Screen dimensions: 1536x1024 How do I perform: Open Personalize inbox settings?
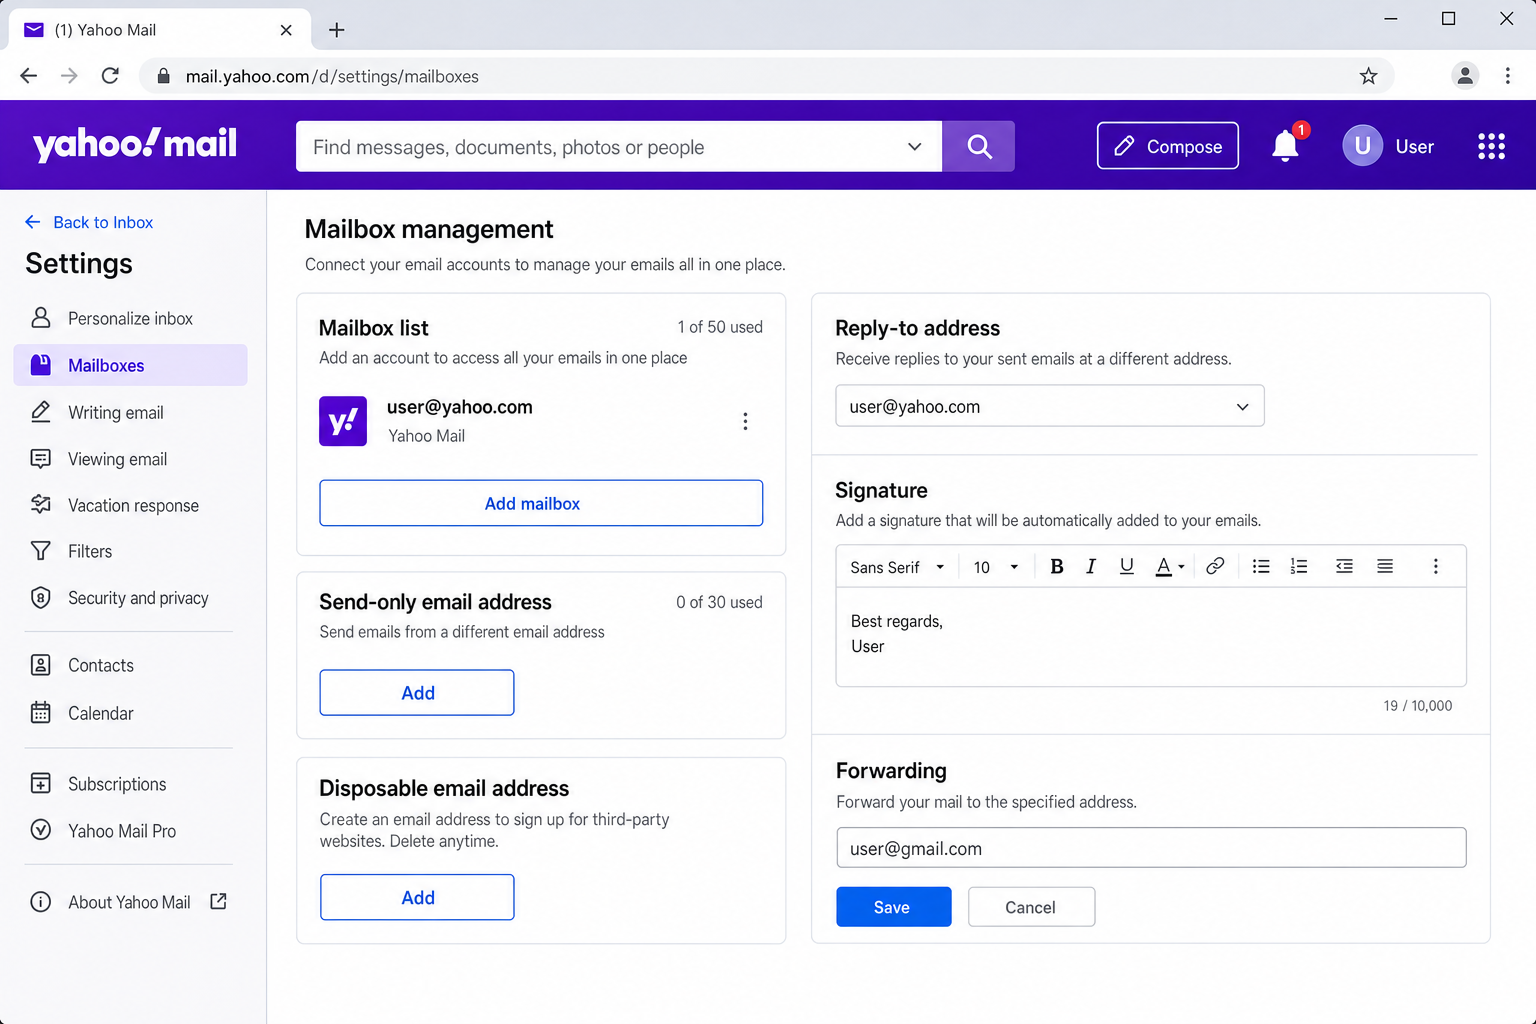click(131, 318)
